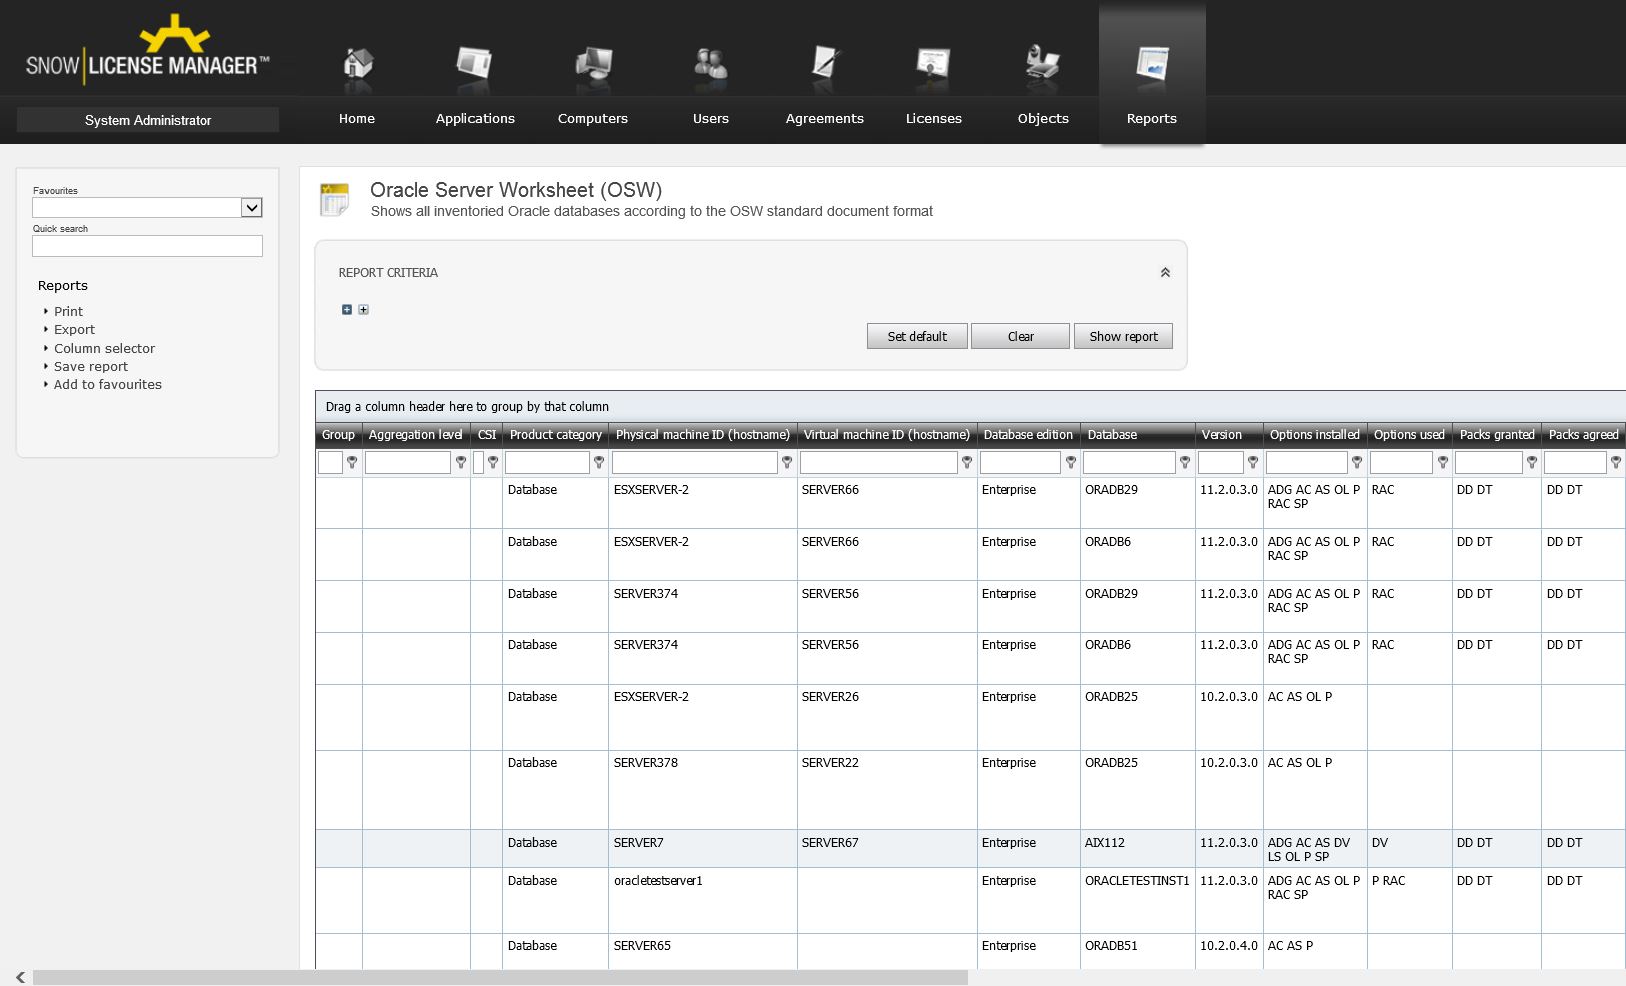Sort by Product category column header
The height and width of the screenshot is (986, 1626).
click(x=556, y=435)
